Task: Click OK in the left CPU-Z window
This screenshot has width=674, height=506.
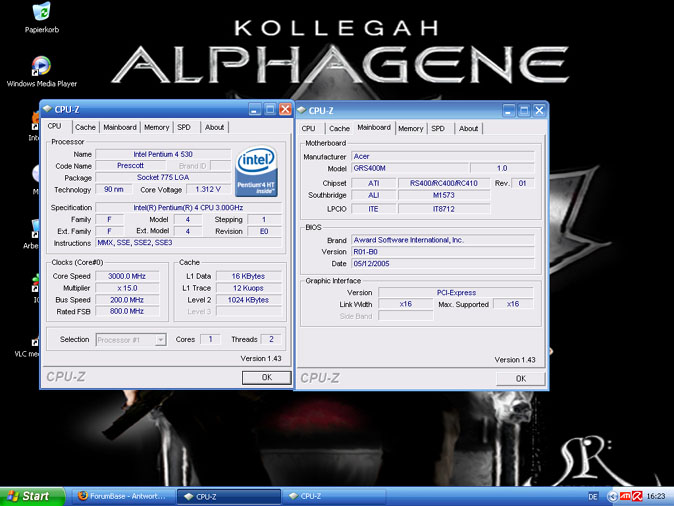Action: click(267, 377)
